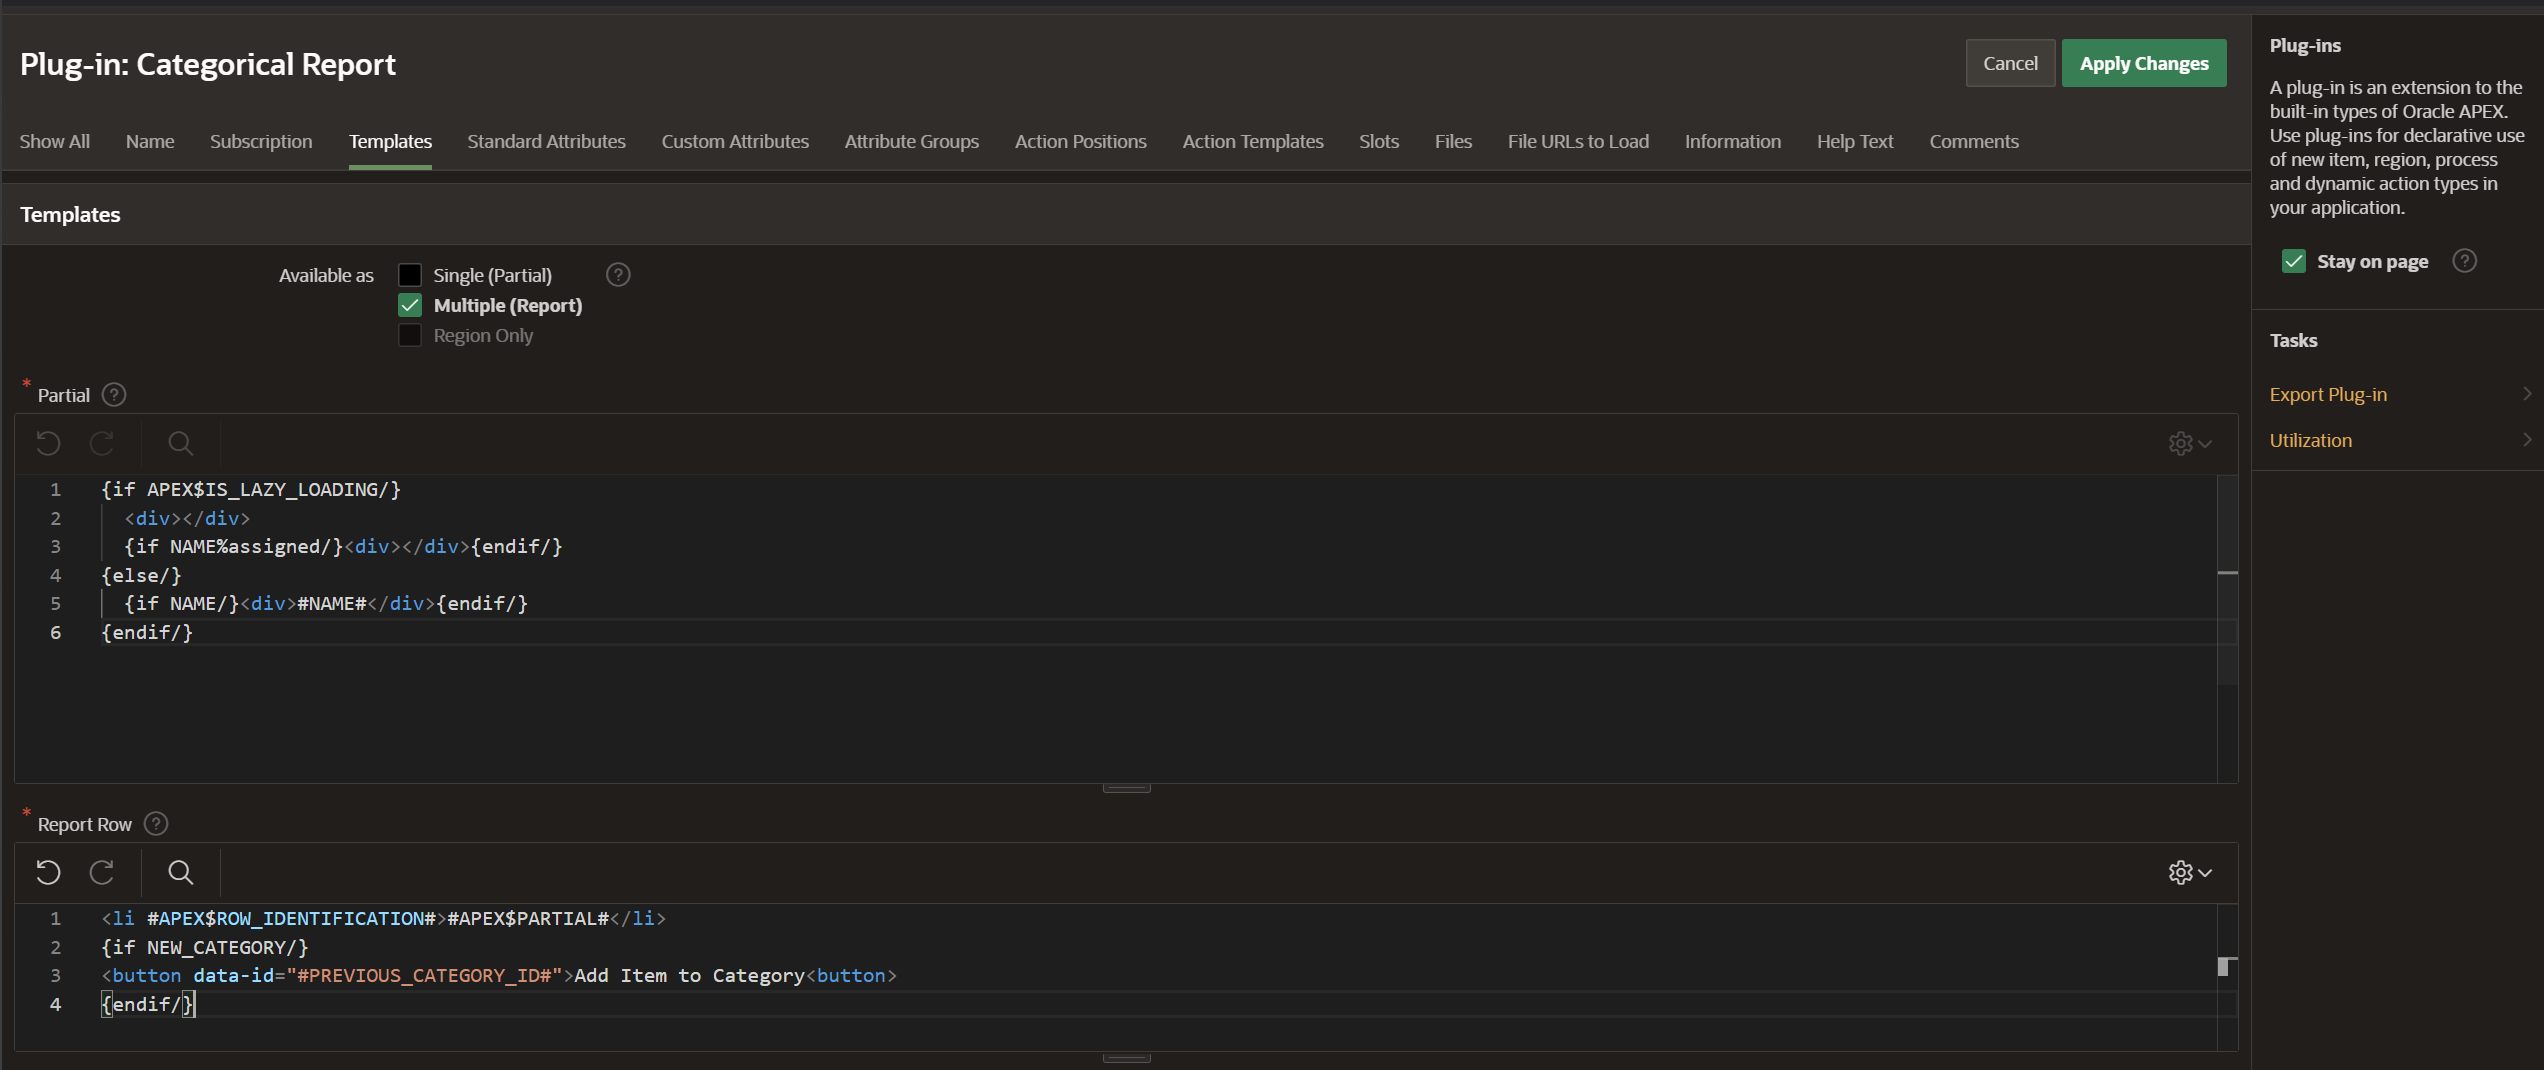This screenshot has height=1070, width=2544.
Task: Open search in the Report Row editor
Action: pyautogui.click(x=181, y=872)
